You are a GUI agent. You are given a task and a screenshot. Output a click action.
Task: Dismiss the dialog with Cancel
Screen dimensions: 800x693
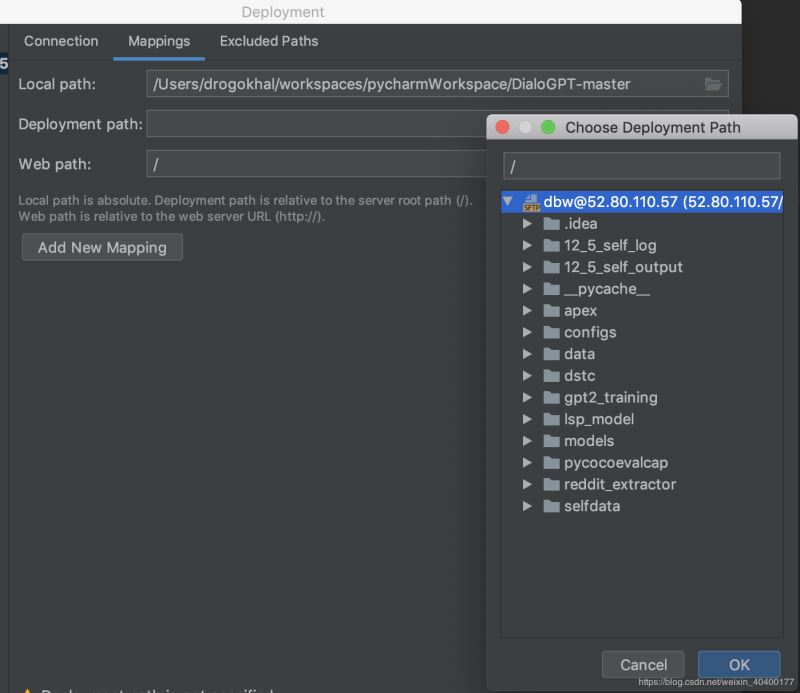[x=643, y=664]
